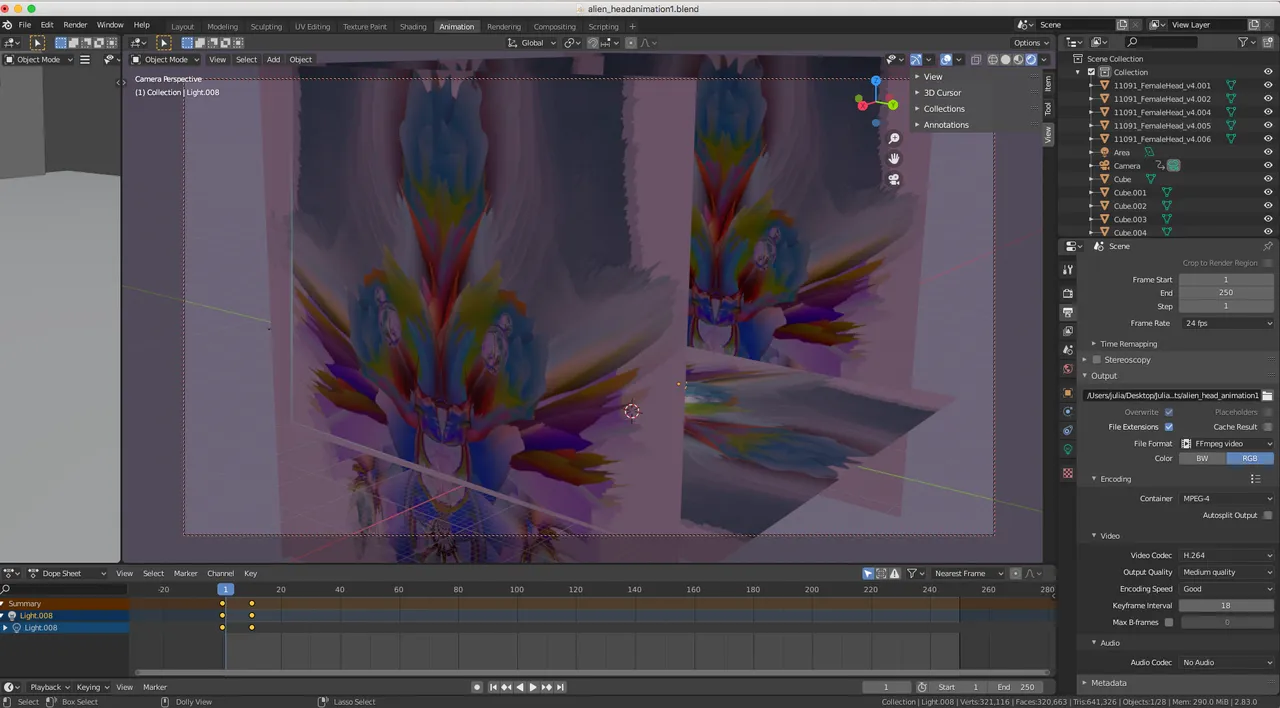Open the Render properties tab icon
1280x708 pixels.
point(1068,293)
